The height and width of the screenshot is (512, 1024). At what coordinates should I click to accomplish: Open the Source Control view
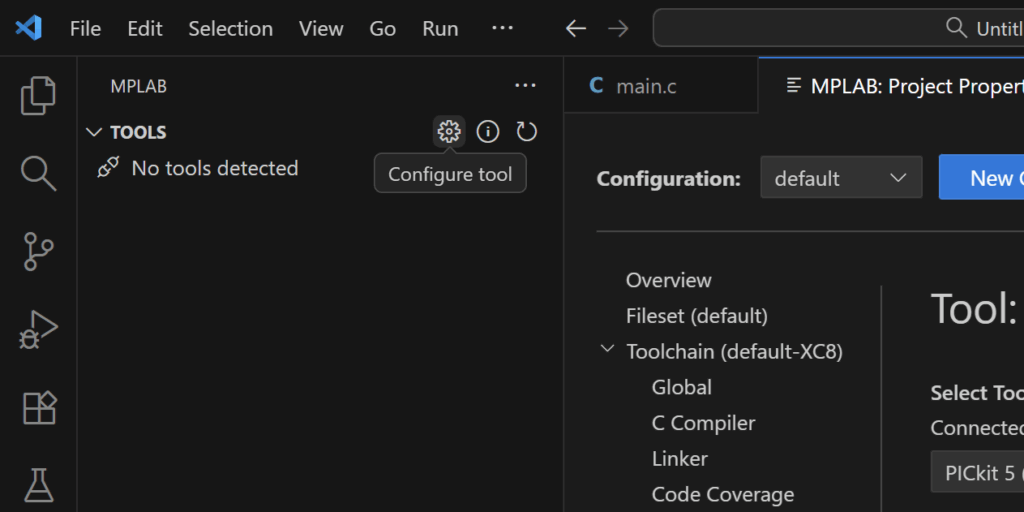(x=38, y=251)
